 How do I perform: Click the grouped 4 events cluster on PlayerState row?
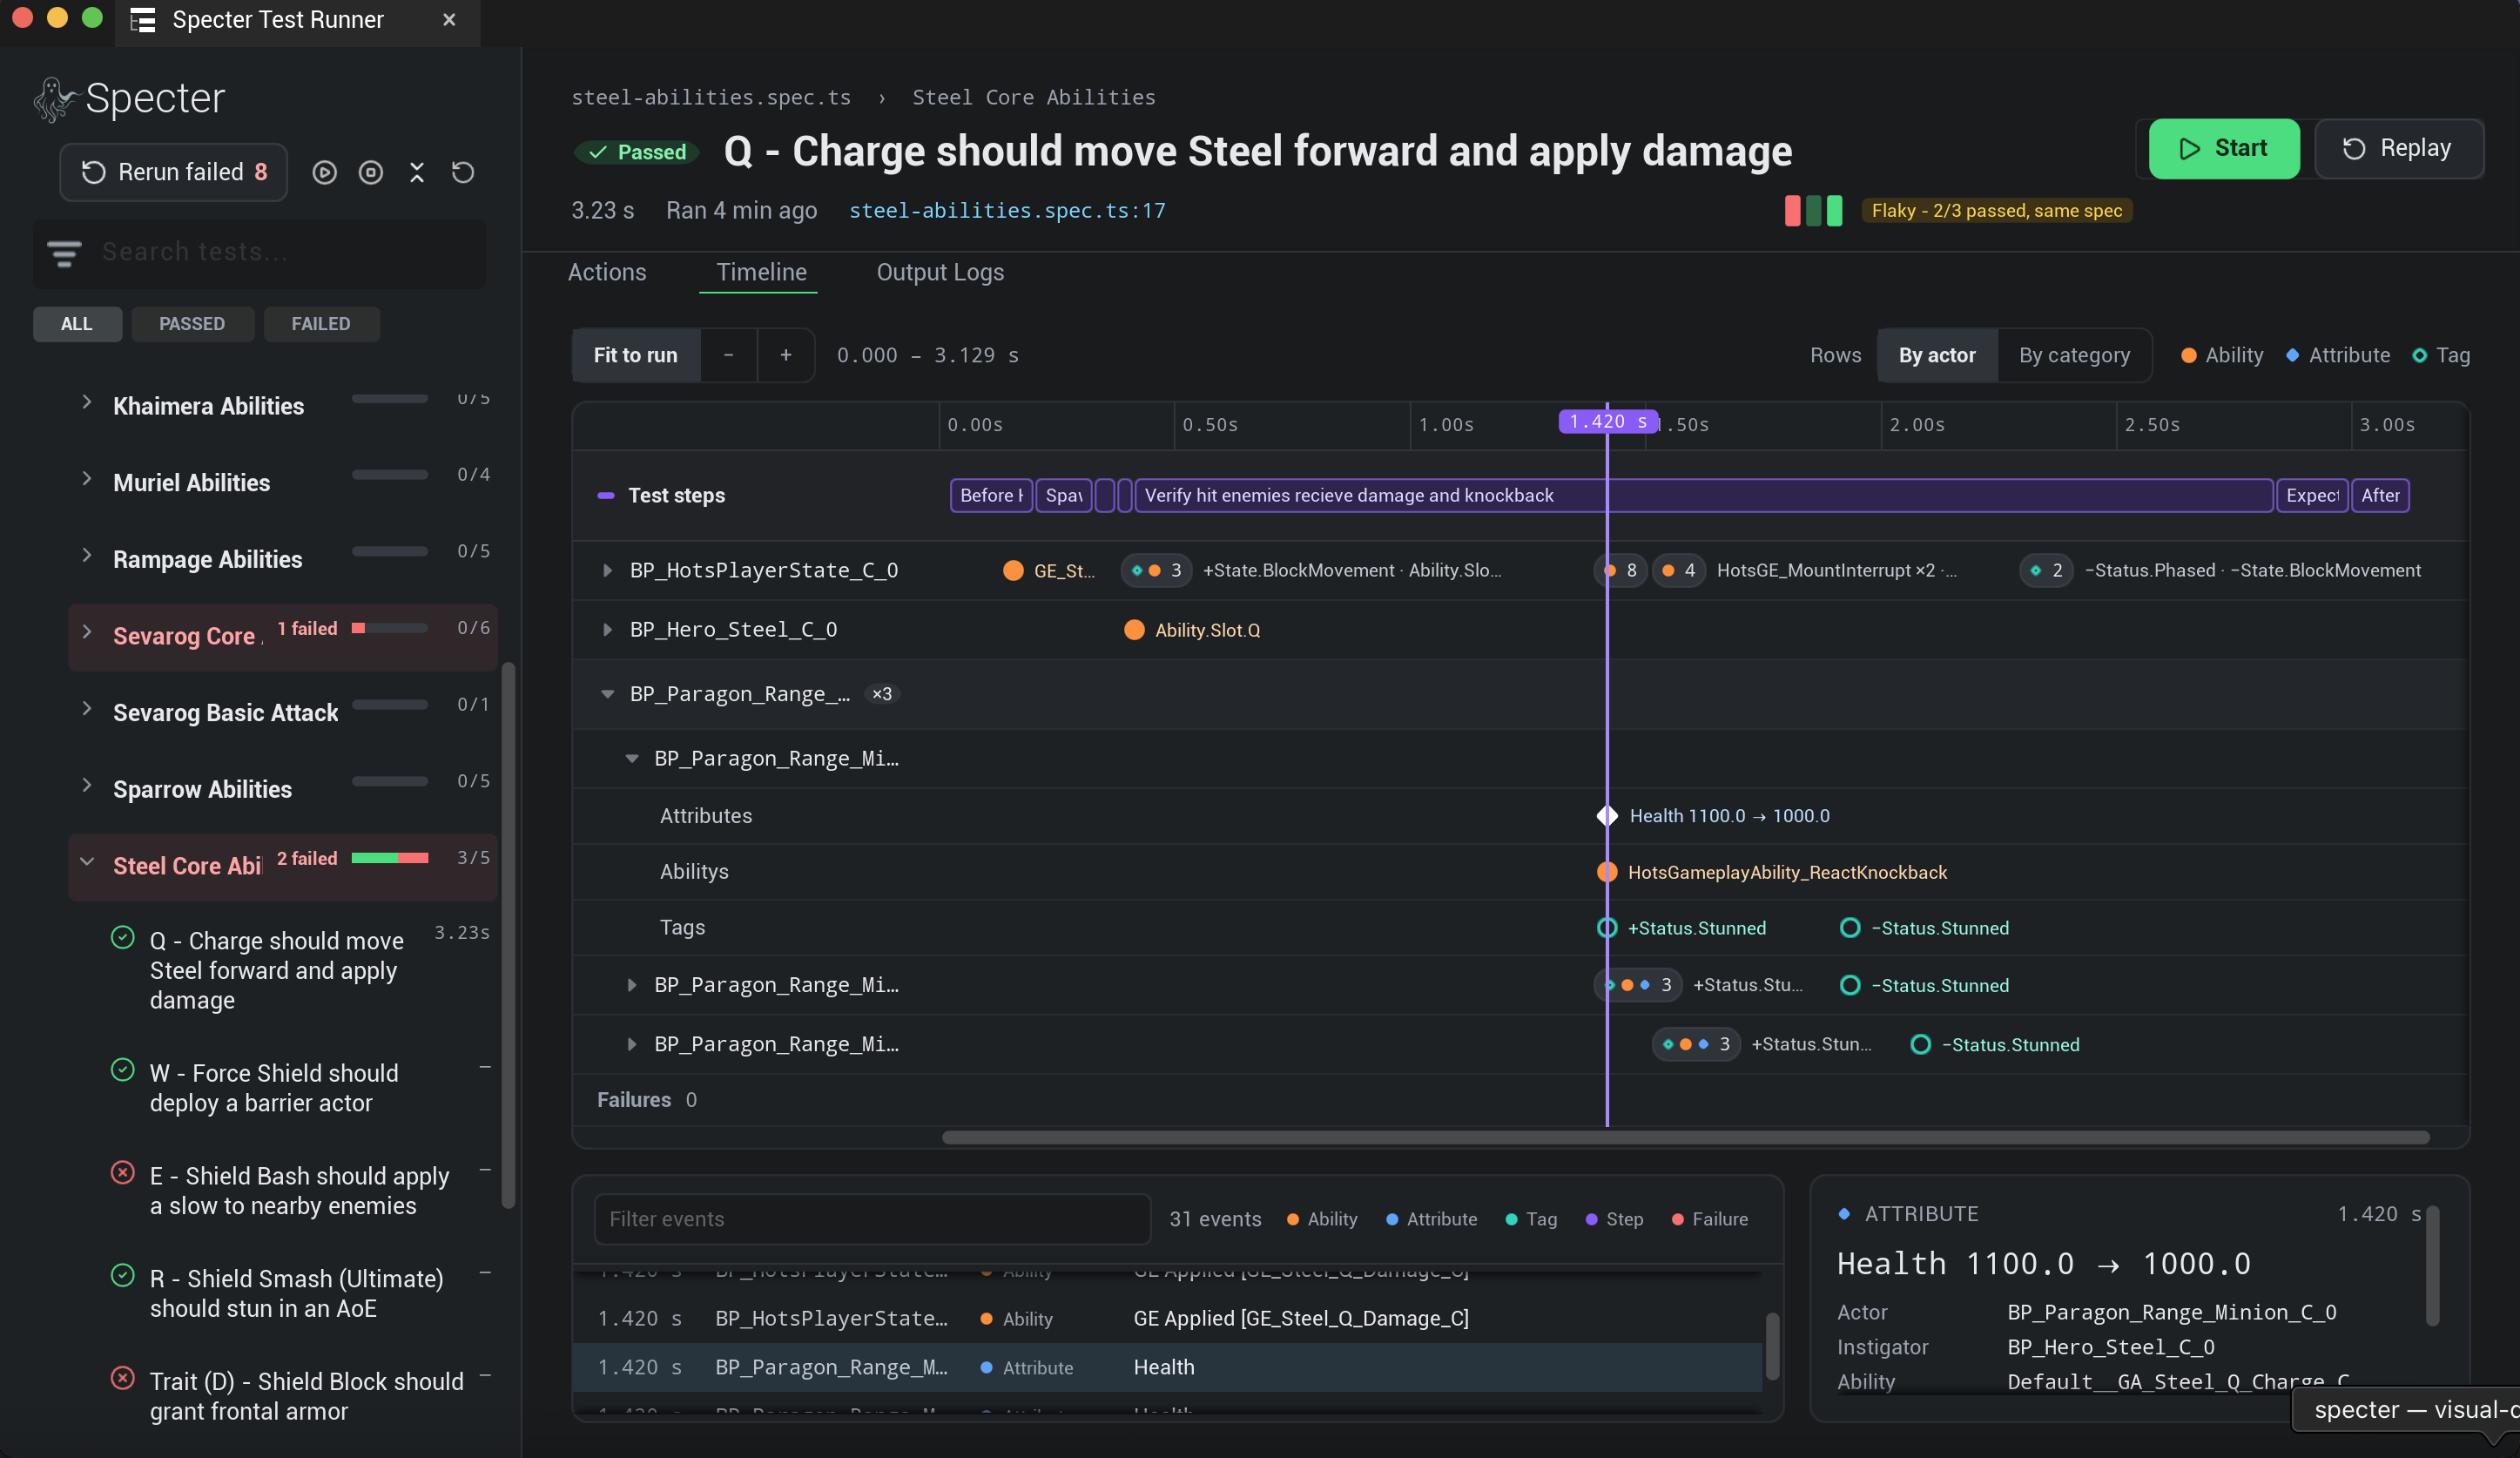click(x=1679, y=570)
